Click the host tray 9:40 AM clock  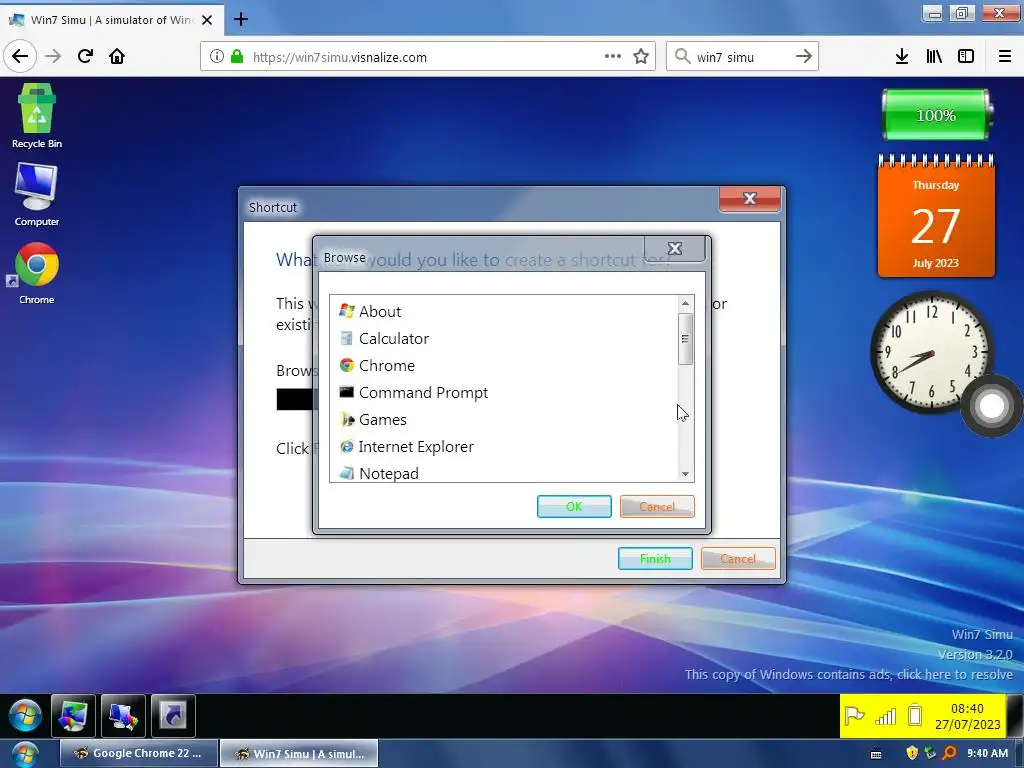click(x=987, y=753)
